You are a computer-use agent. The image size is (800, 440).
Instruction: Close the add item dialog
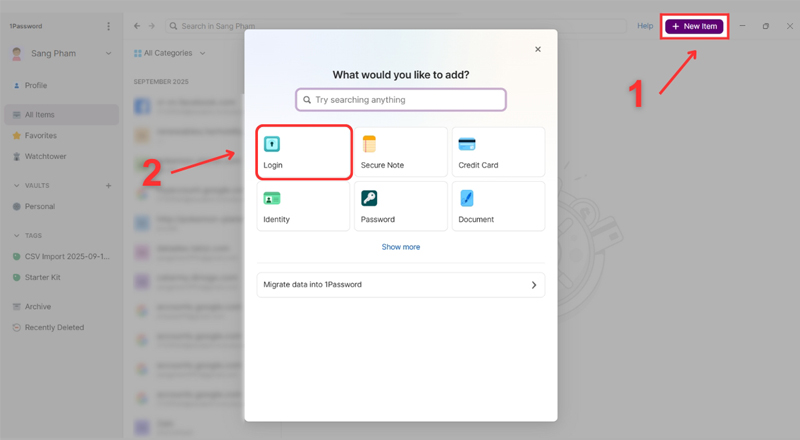click(538, 49)
